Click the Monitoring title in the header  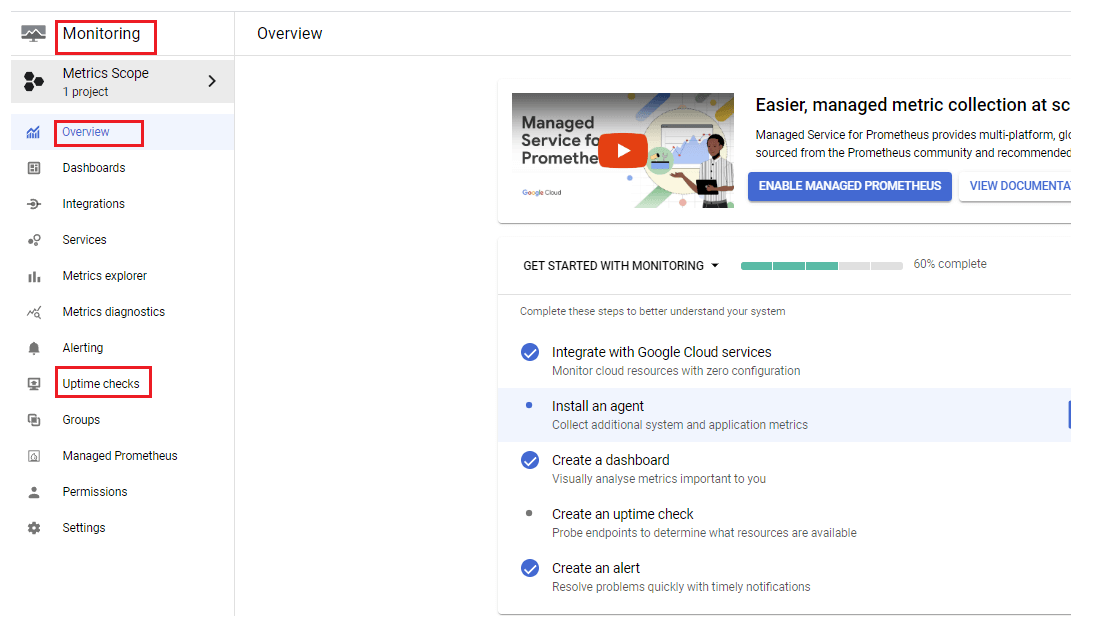[x=102, y=34]
